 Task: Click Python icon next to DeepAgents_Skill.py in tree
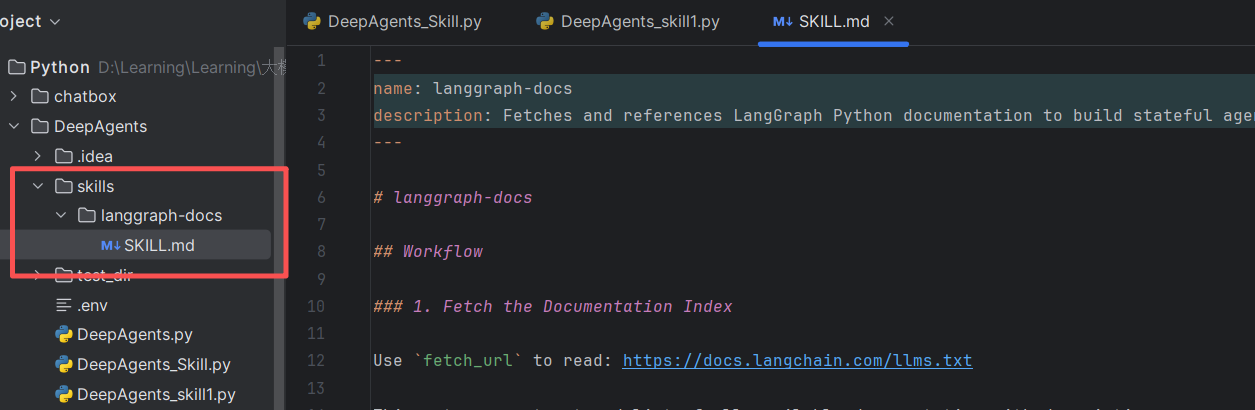[63, 365]
